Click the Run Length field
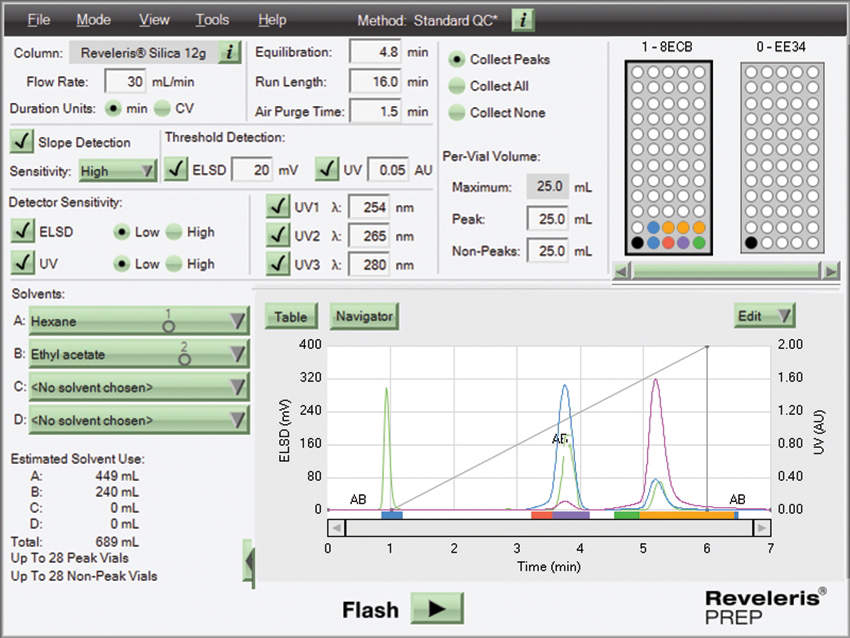 (375, 82)
